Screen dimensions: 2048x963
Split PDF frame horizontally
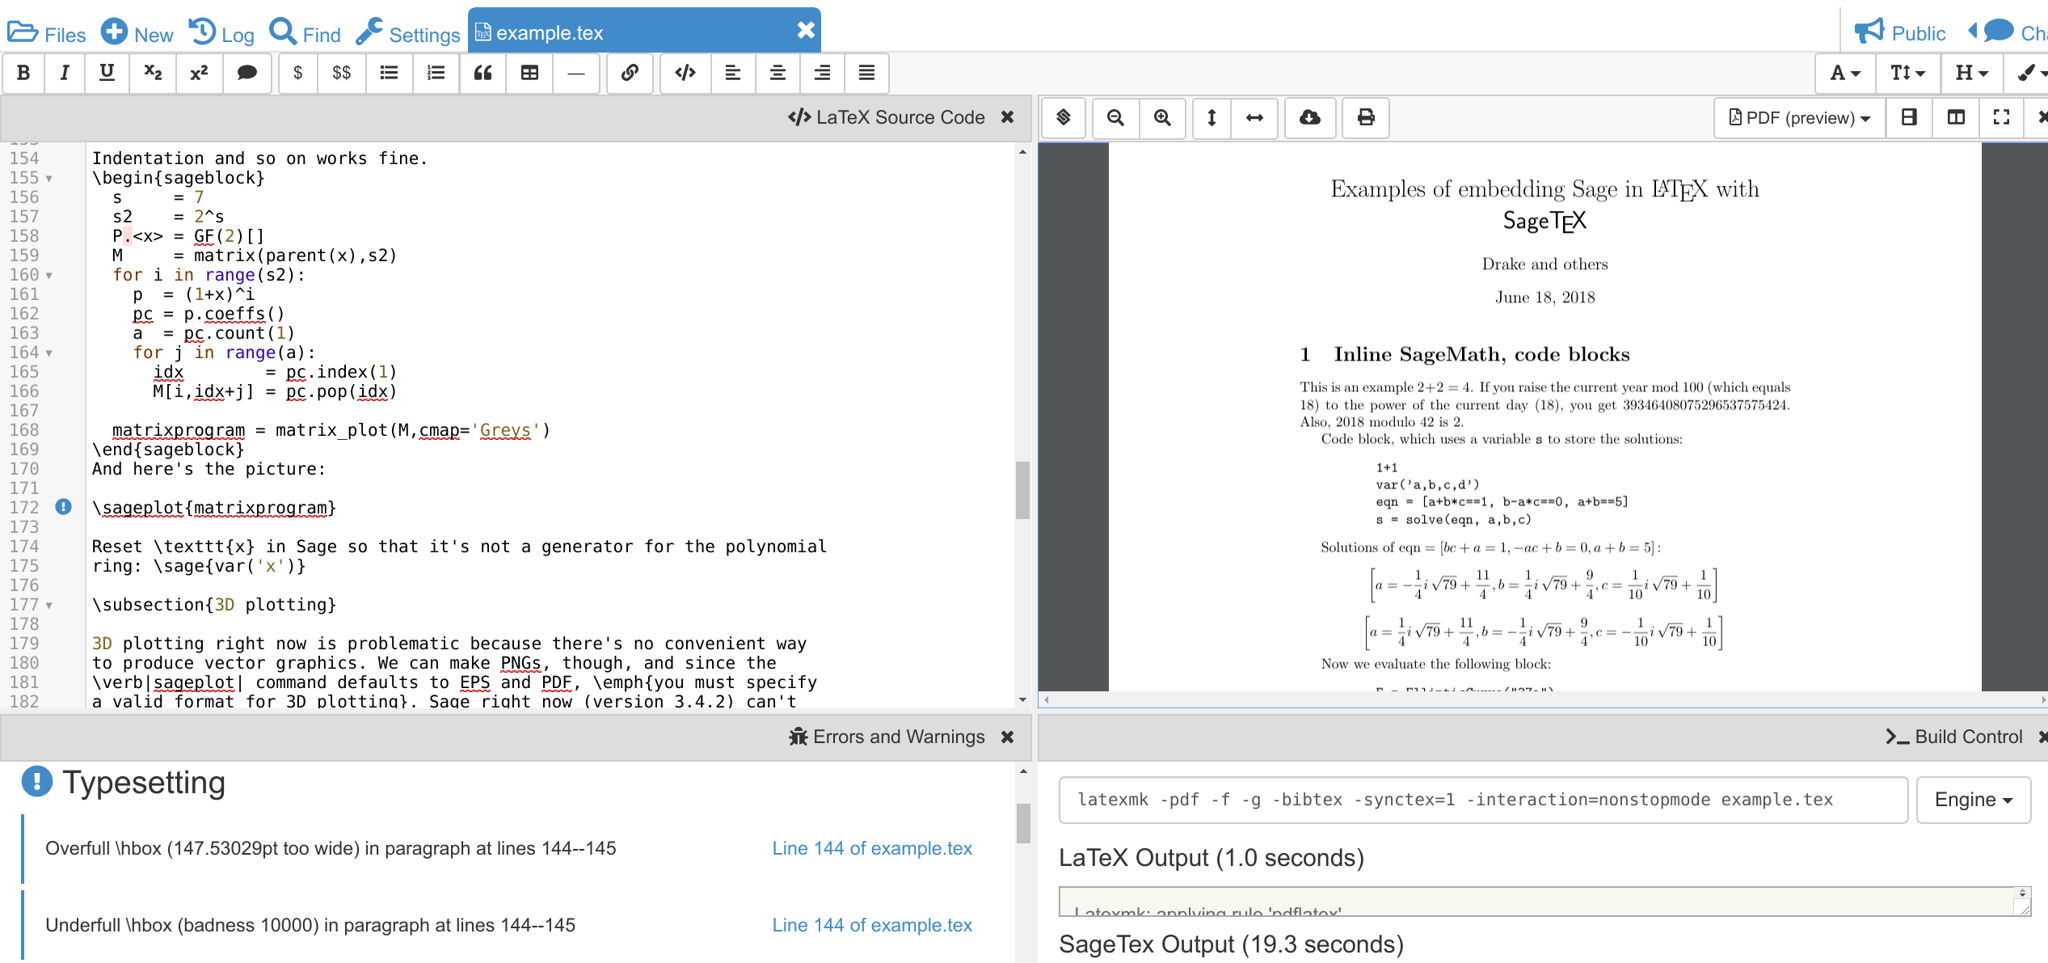(x=1909, y=118)
